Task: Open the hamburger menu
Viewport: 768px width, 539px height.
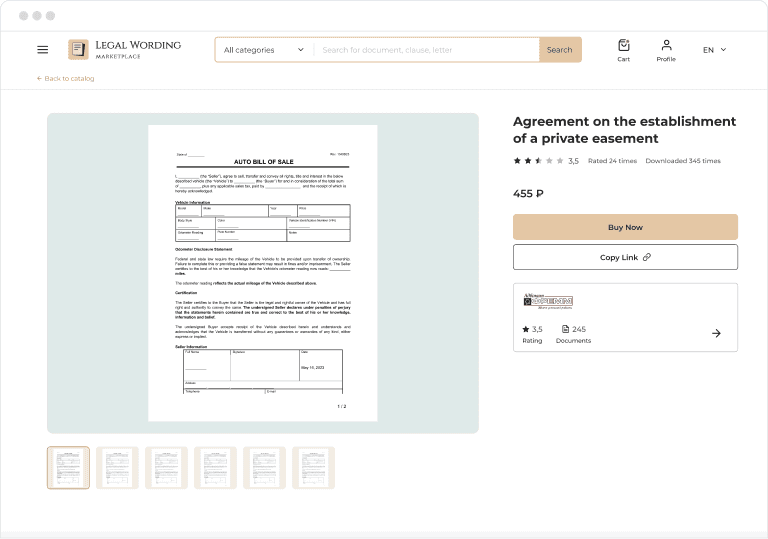Action: [42, 49]
